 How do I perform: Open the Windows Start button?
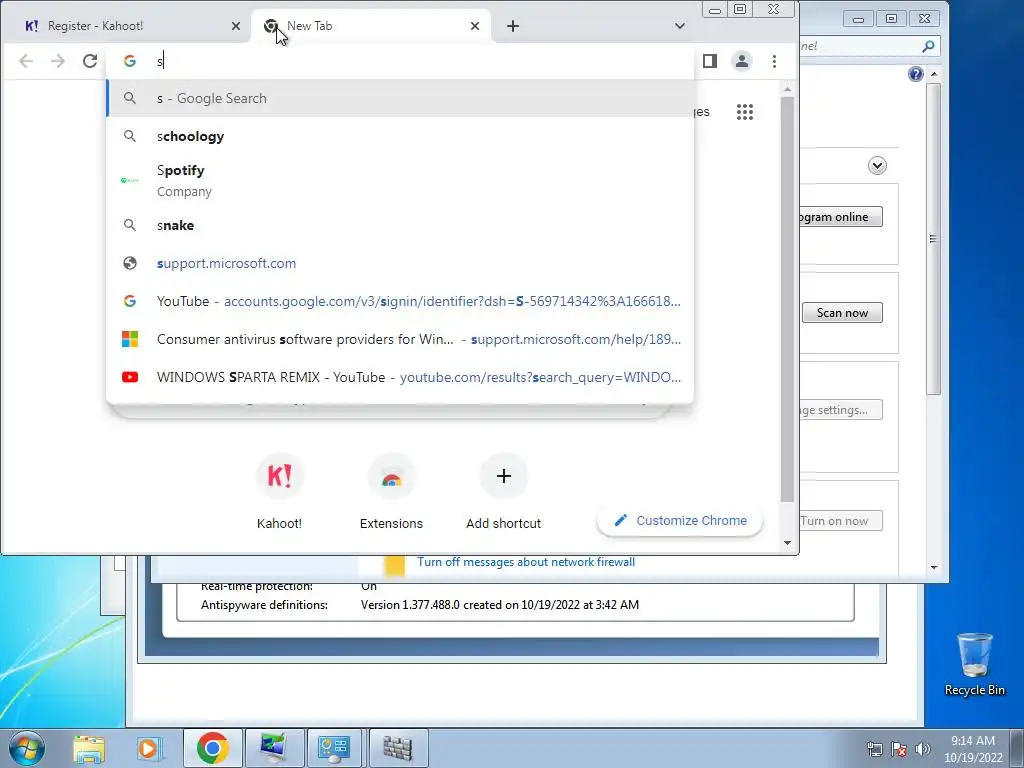pos(26,748)
